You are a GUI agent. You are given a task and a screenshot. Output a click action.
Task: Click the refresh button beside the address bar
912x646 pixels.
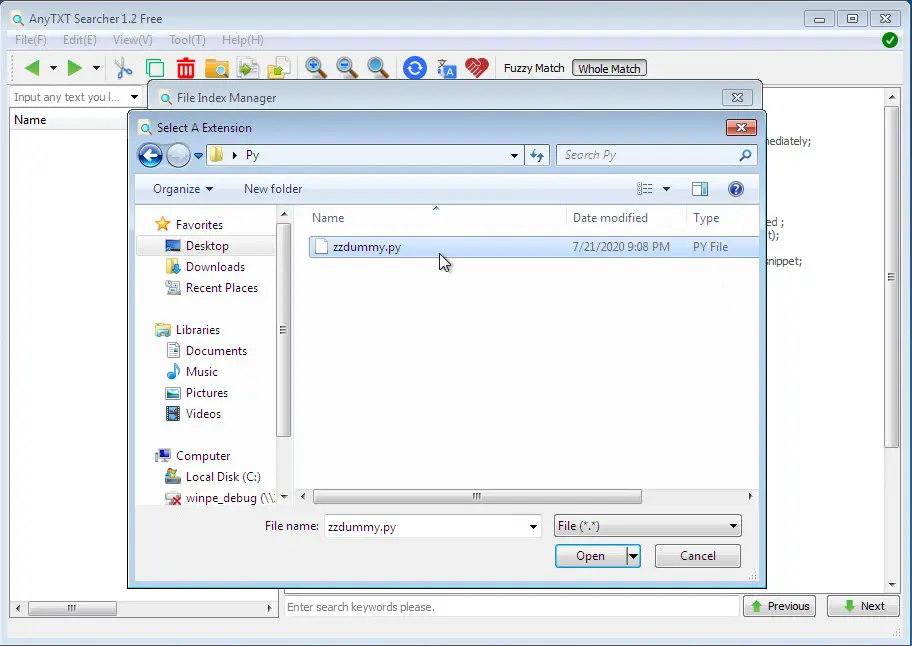(537, 155)
